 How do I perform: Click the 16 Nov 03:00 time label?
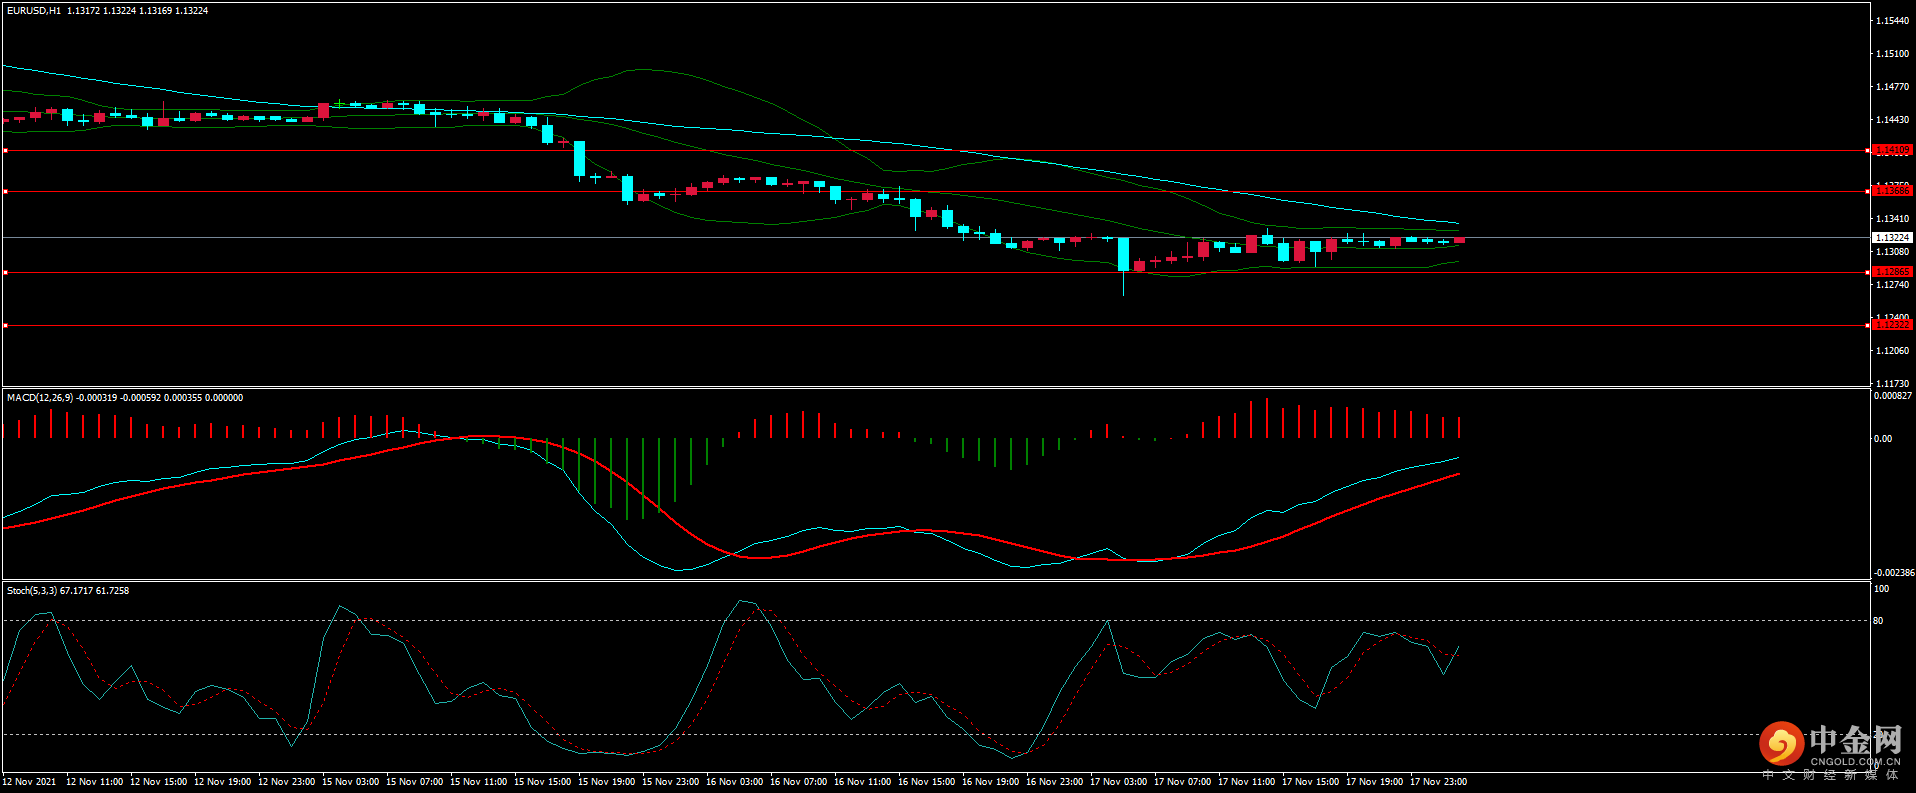pos(735,782)
